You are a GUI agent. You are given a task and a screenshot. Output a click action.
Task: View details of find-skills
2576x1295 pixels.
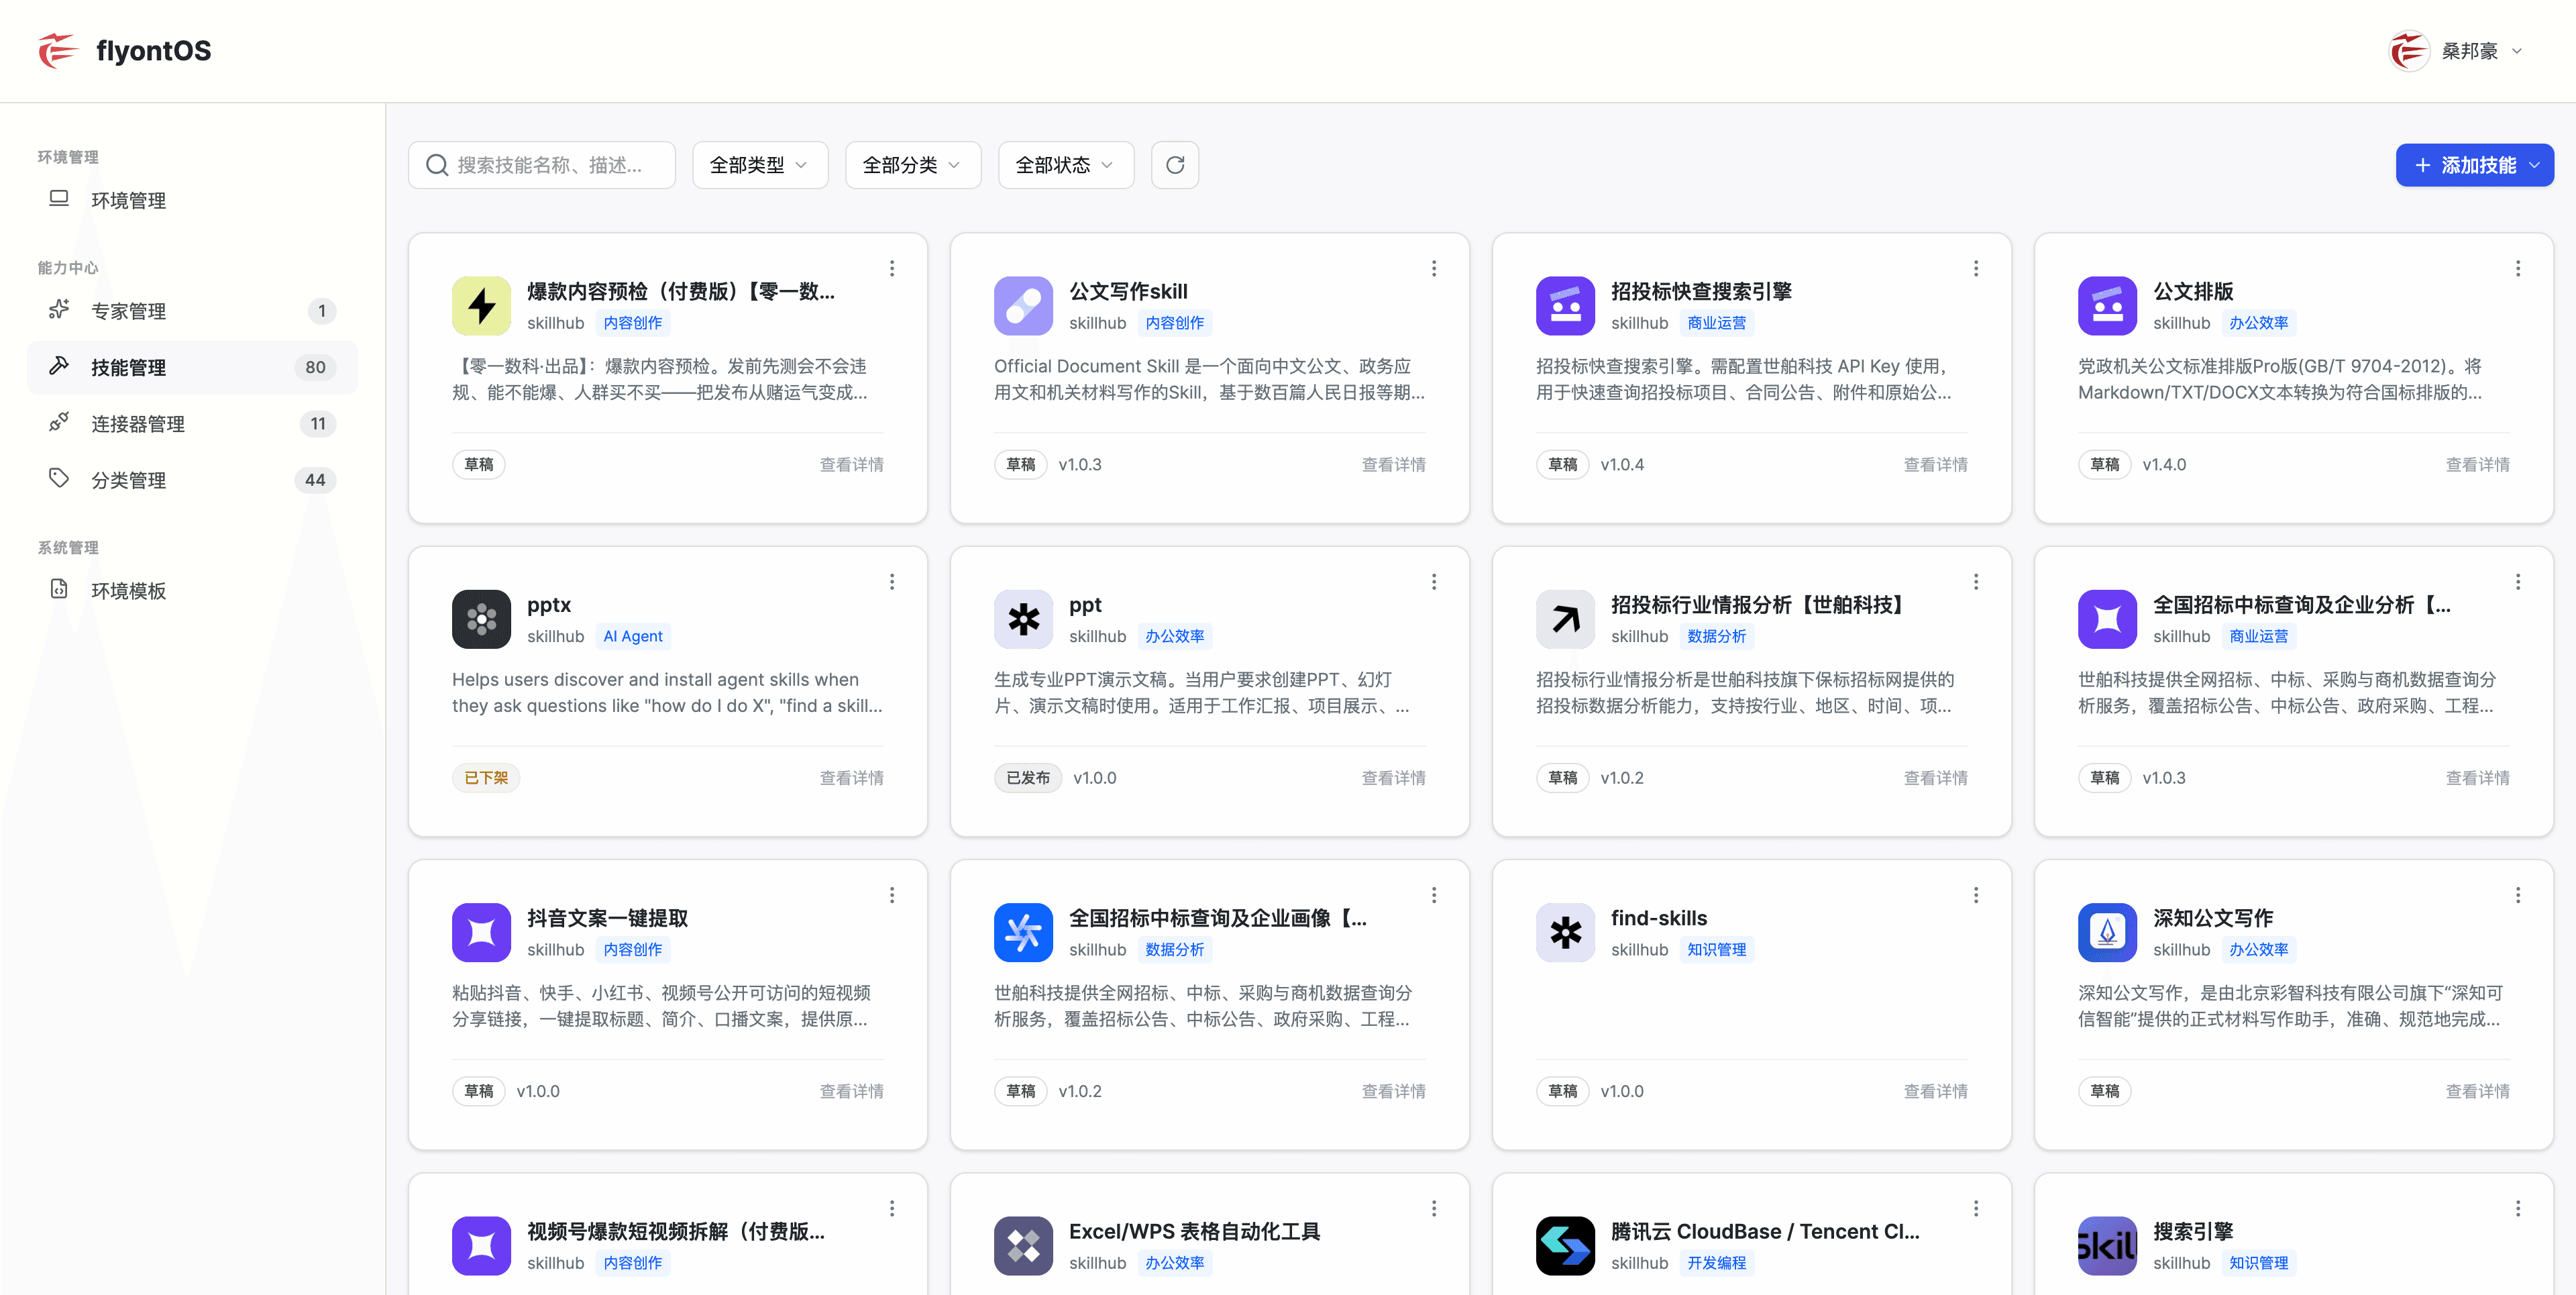1935,1091
